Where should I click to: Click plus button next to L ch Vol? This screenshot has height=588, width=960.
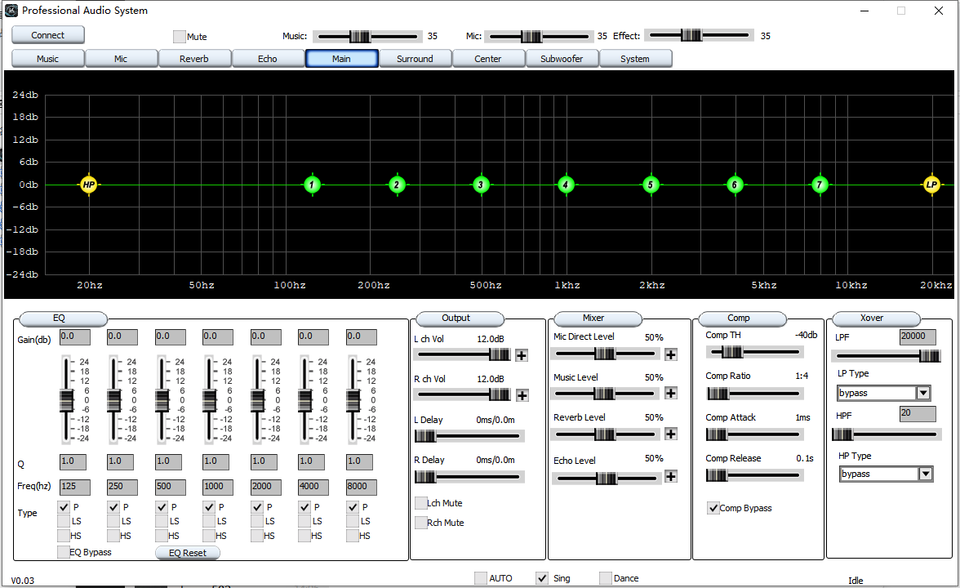[522, 354]
